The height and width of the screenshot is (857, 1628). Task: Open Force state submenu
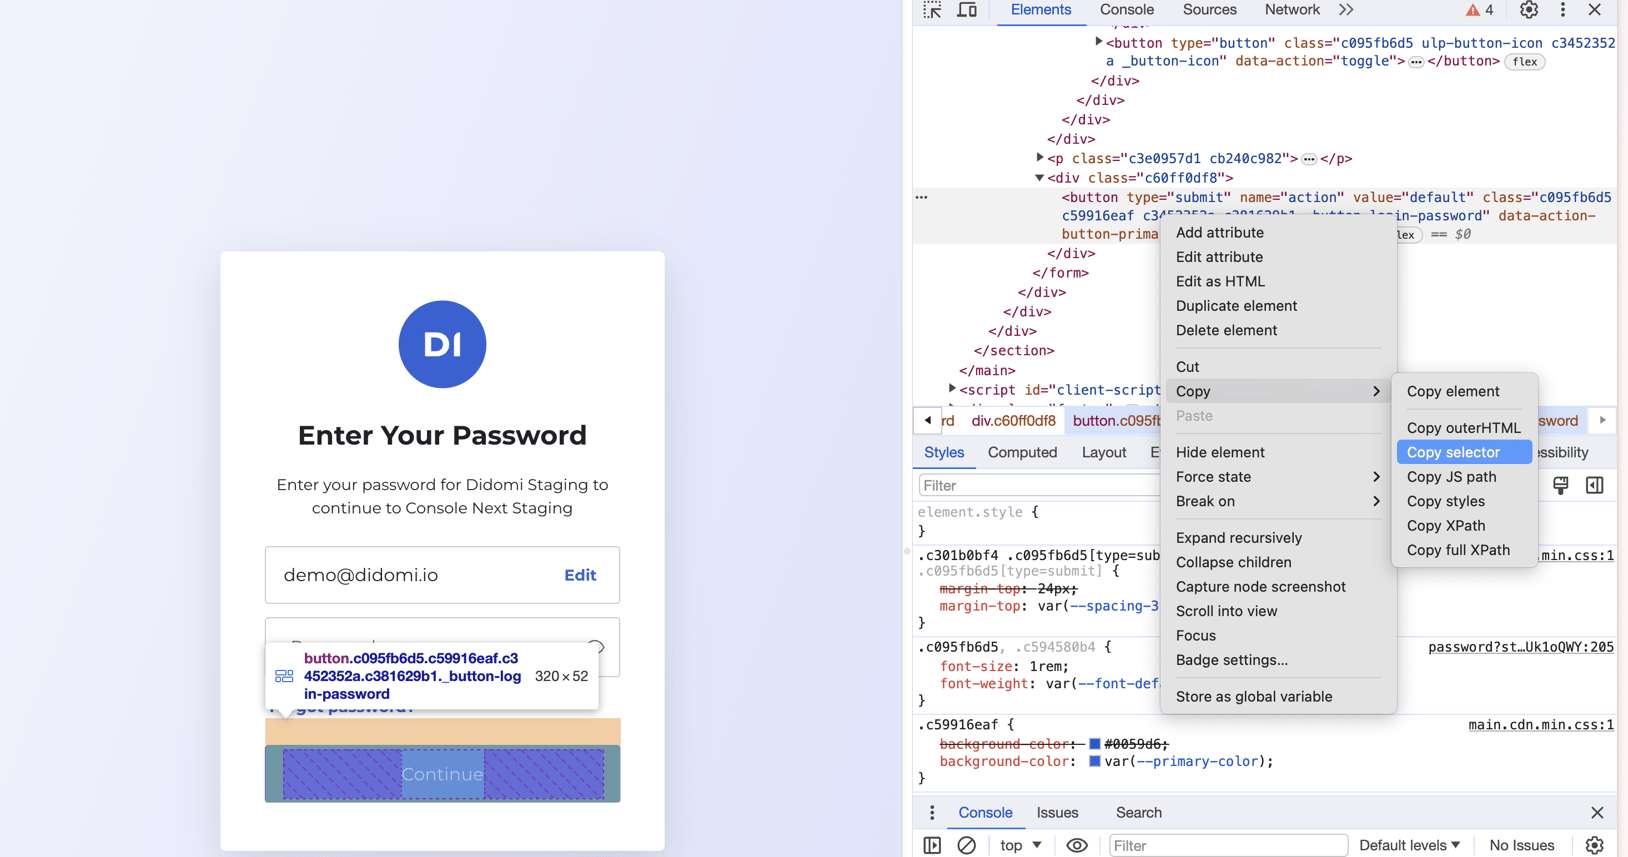pos(1278,477)
